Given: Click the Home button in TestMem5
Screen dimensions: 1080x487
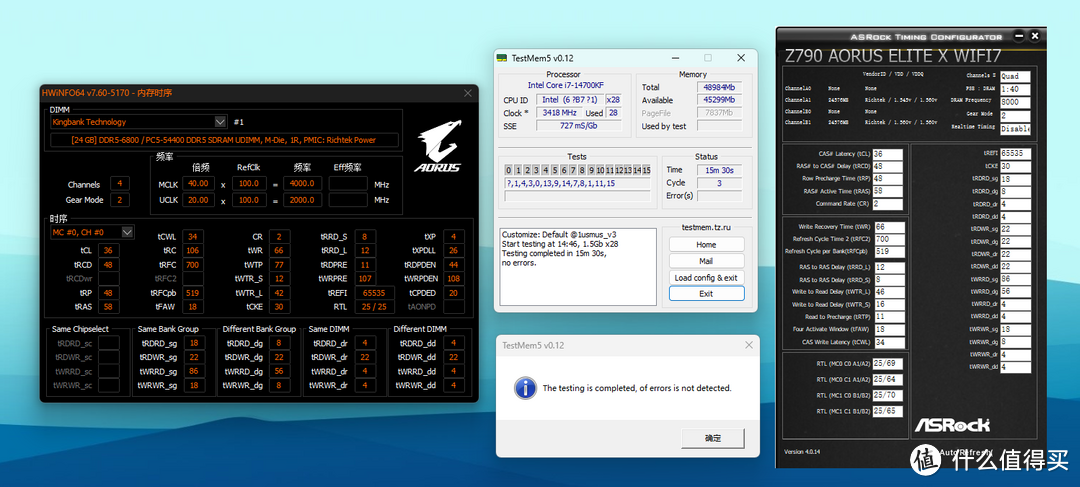Looking at the screenshot, I should coord(706,245).
